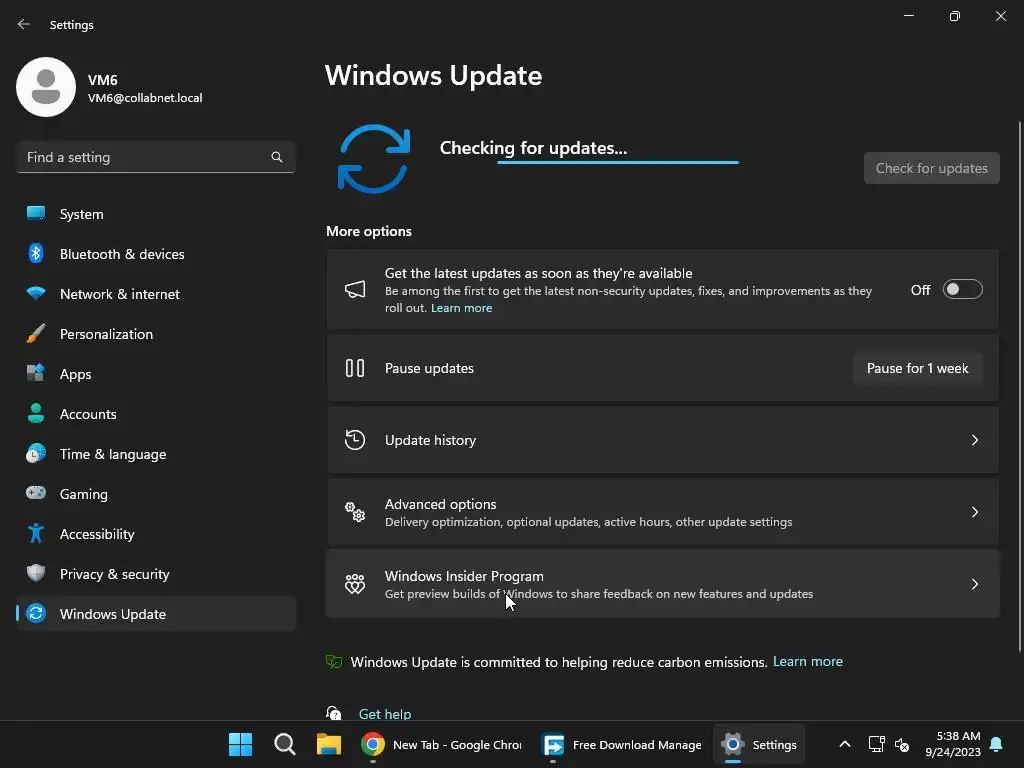
Task: Open System settings category
Action: pyautogui.click(x=155, y=214)
